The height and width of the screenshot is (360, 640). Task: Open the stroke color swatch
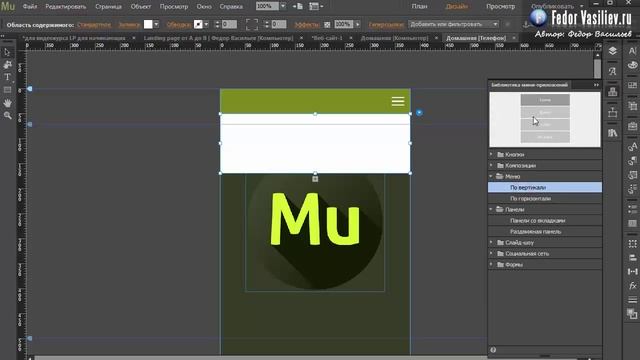pos(198,24)
